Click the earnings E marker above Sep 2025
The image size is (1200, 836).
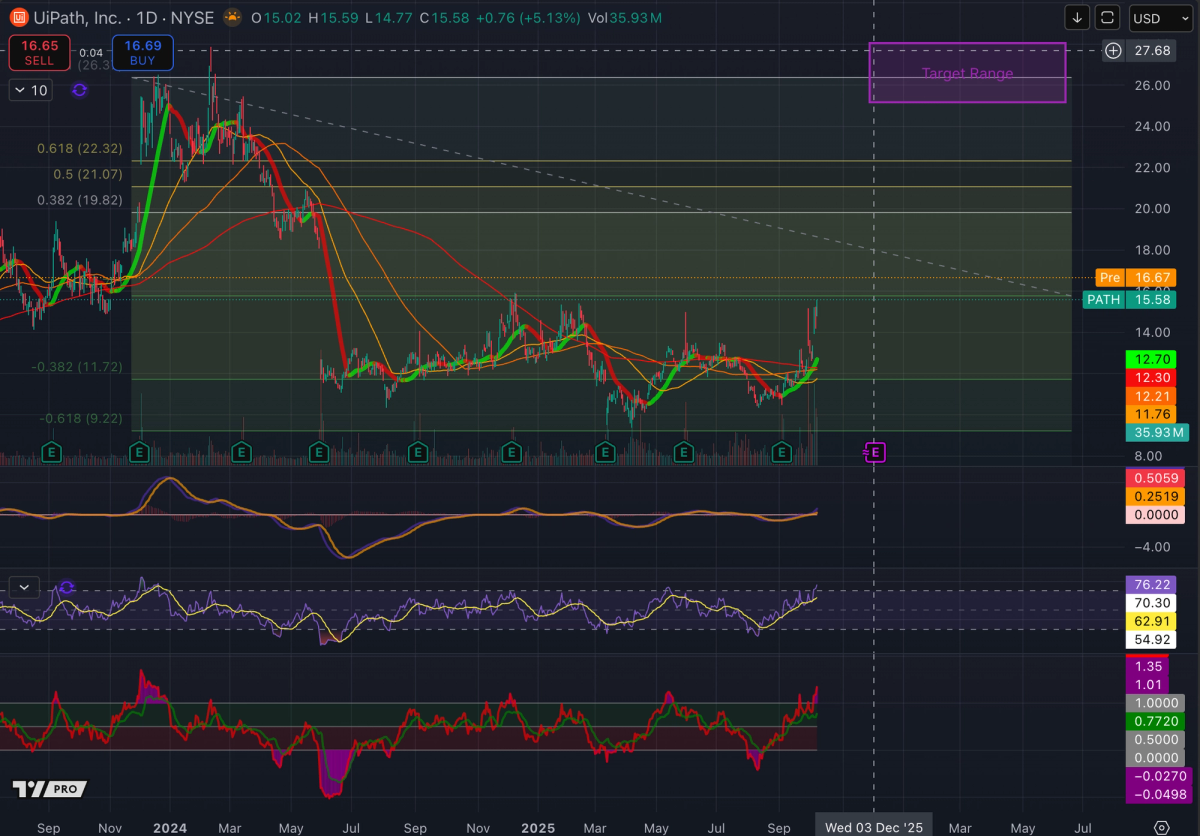coord(783,453)
